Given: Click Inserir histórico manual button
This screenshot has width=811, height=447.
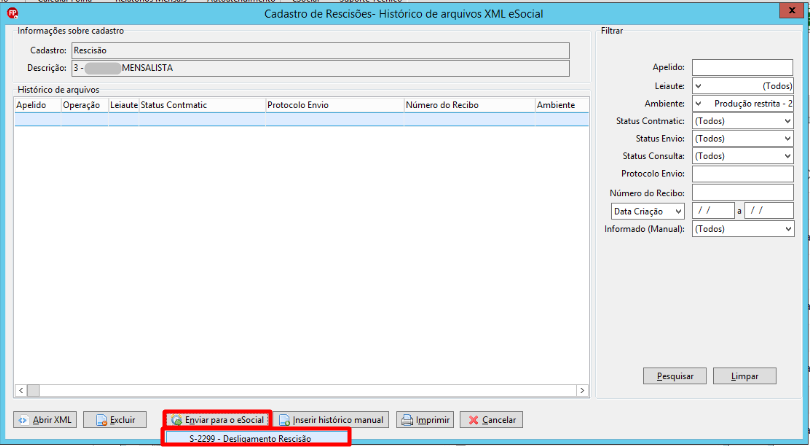Looking at the screenshot, I should click(331, 420).
